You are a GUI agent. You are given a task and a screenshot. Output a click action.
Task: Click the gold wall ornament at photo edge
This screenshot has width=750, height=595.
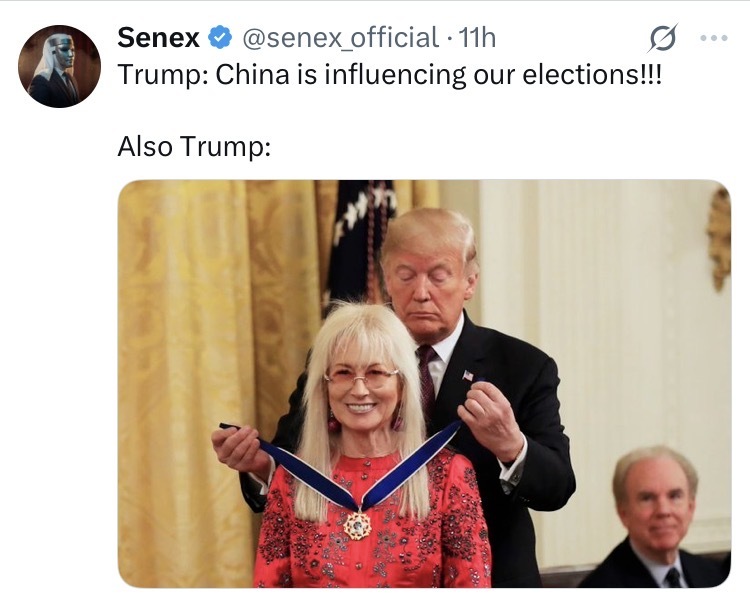click(719, 237)
